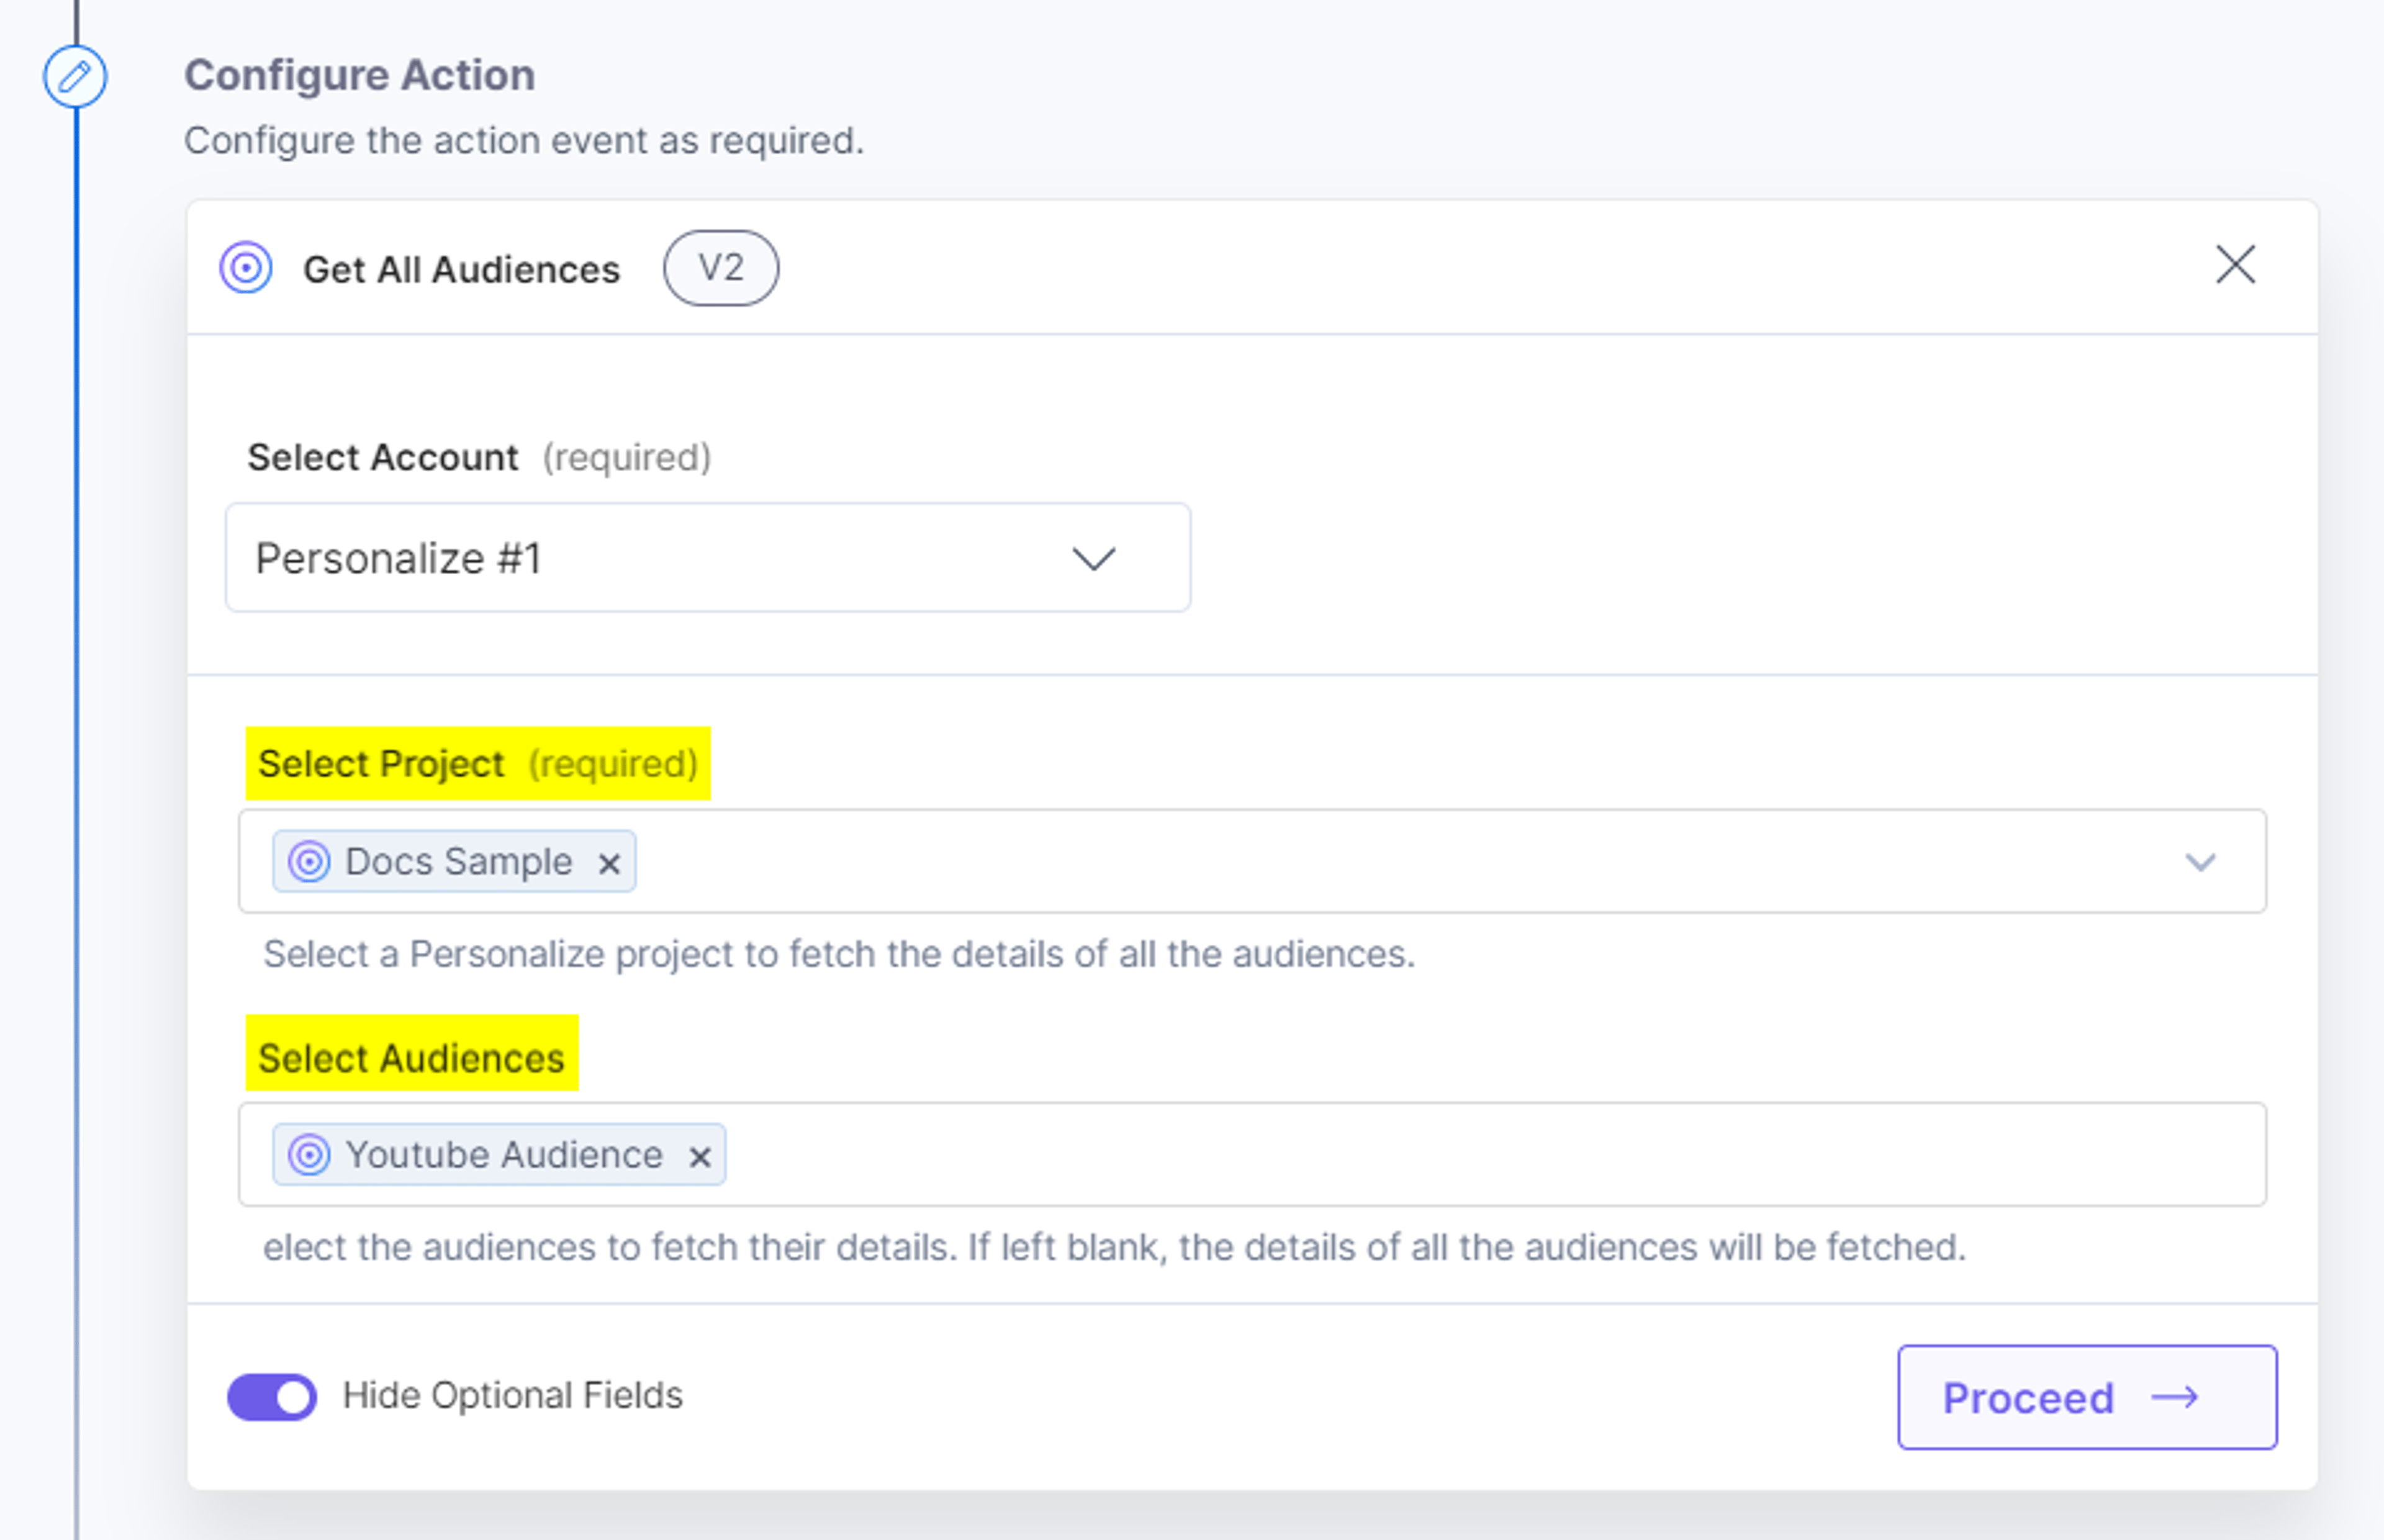Toggle the Hide Optional Fields switch
Image resolution: width=2384 pixels, height=1540 pixels.
click(272, 1397)
